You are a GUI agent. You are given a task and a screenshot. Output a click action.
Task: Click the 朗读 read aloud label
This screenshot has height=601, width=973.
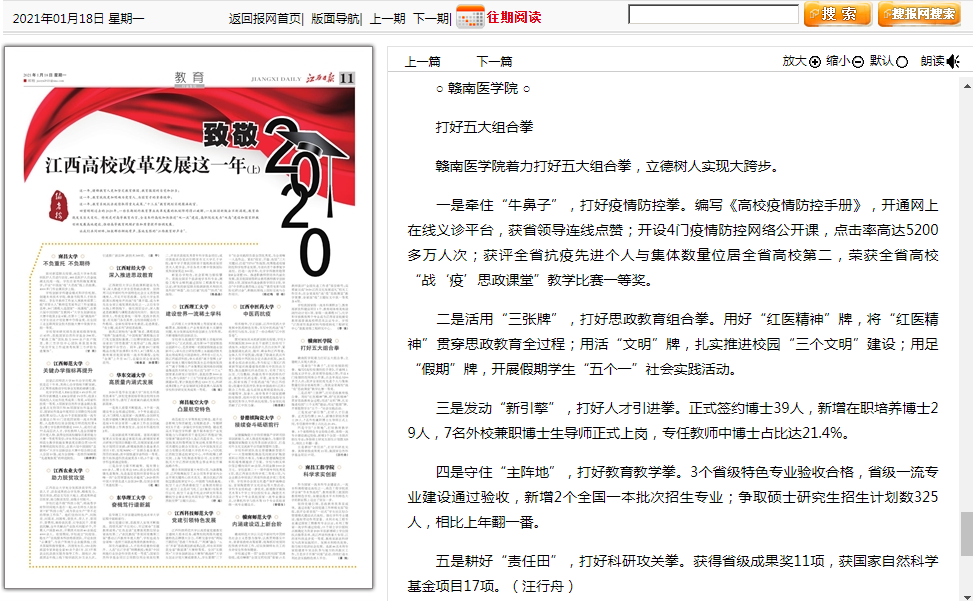[933, 61]
